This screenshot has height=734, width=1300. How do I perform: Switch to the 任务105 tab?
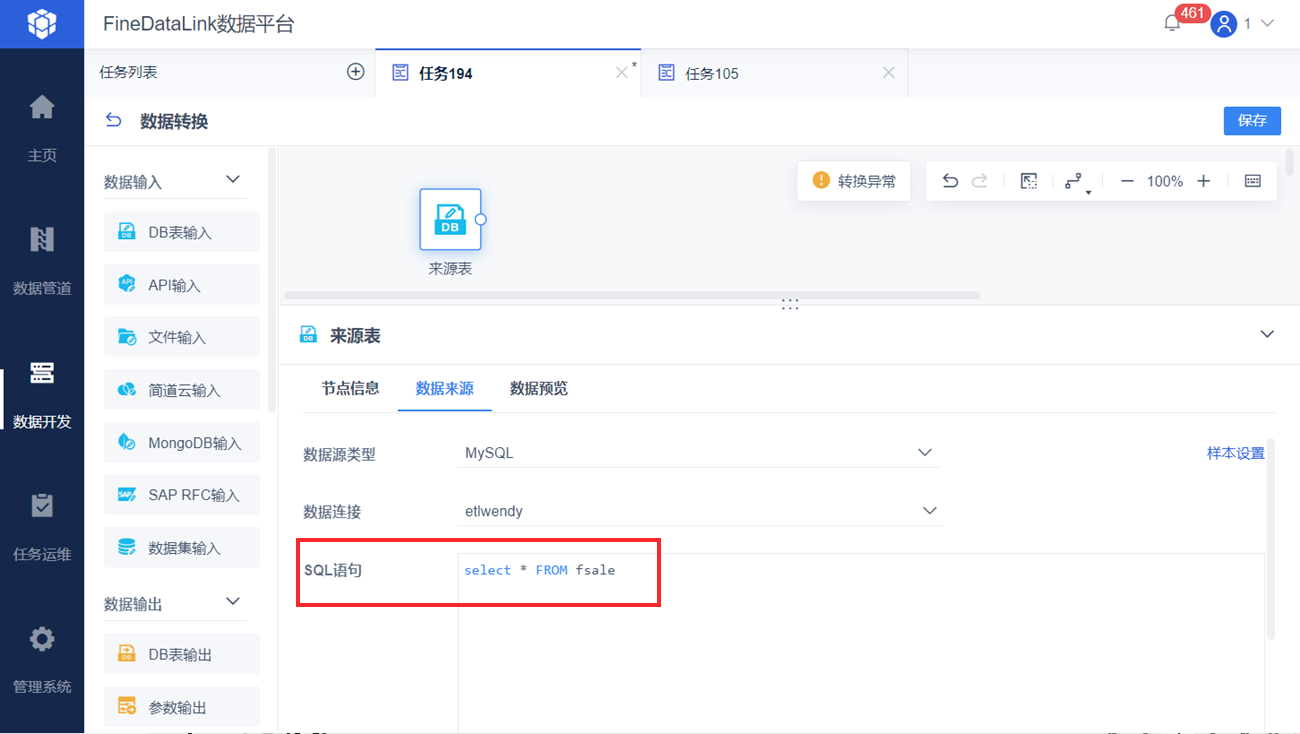click(x=712, y=73)
